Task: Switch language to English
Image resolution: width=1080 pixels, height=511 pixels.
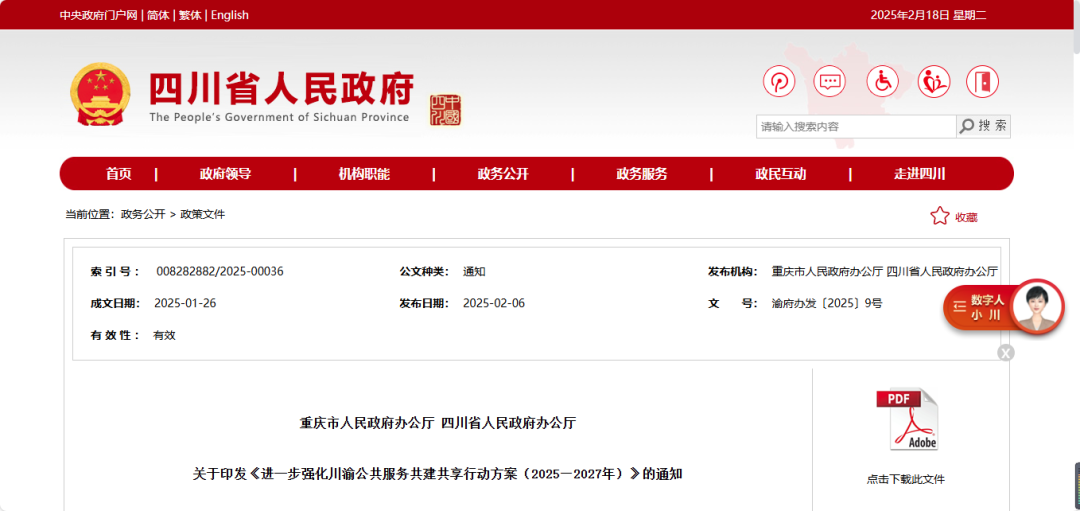Action: 230,15
